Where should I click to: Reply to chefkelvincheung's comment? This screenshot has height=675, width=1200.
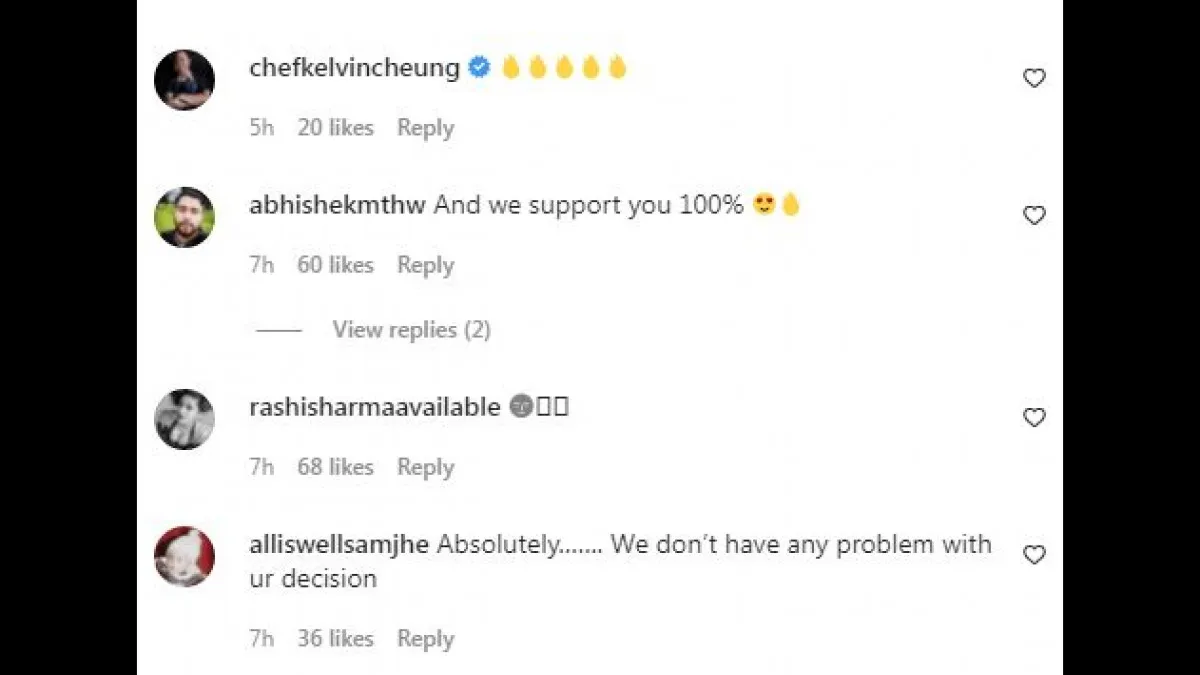coord(425,128)
